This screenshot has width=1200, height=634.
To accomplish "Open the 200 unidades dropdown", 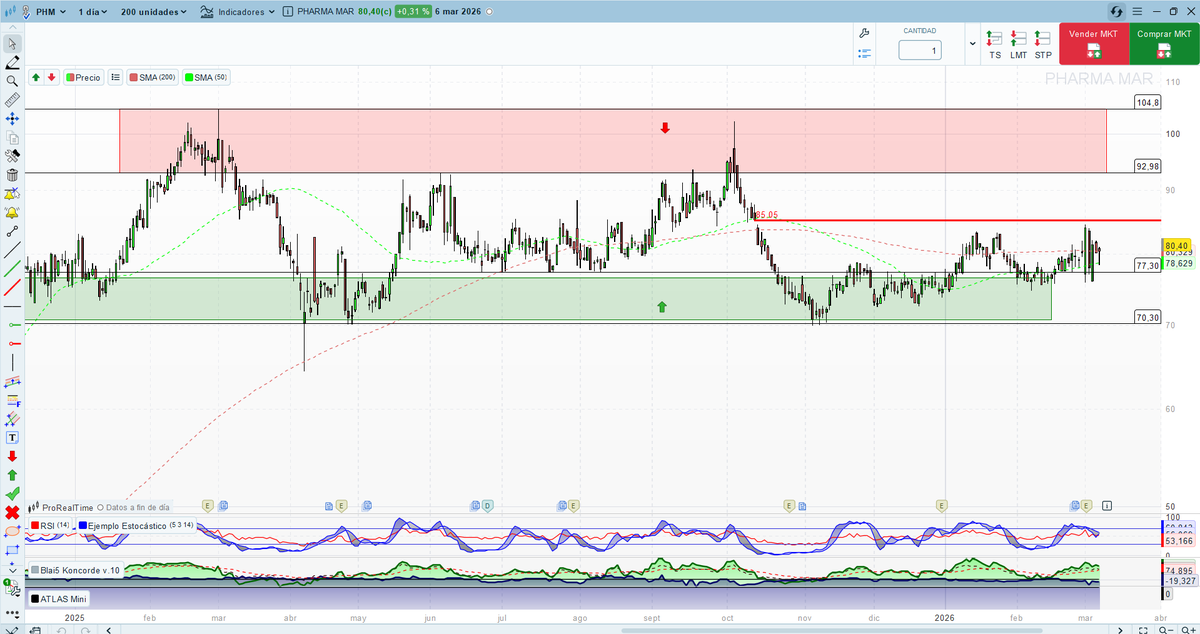I will [x=153, y=12].
